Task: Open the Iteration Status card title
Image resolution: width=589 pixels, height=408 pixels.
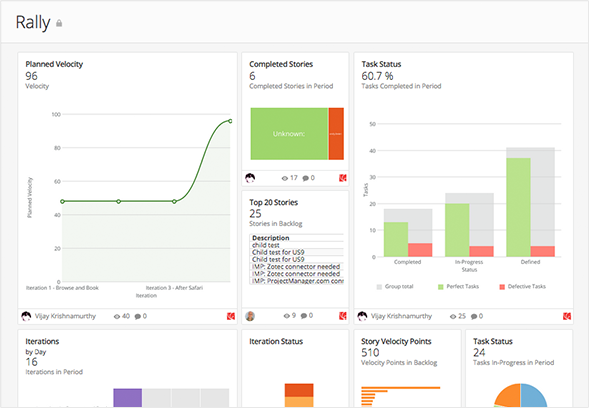Action: pyautogui.click(x=276, y=342)
